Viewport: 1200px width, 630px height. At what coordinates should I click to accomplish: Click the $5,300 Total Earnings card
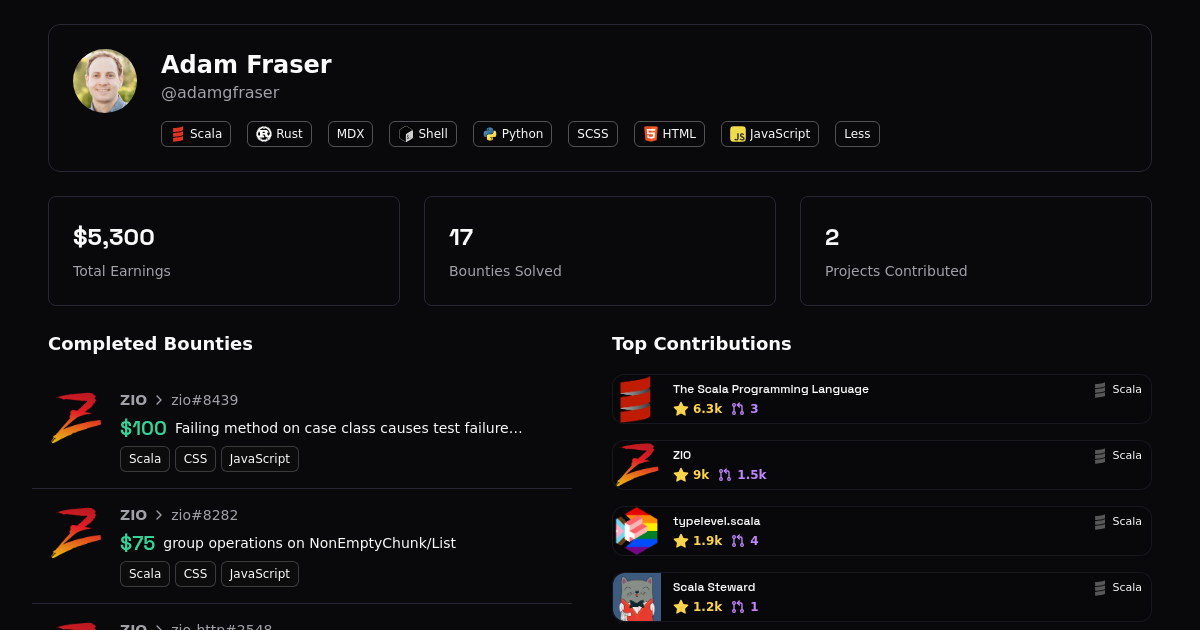[x=224, y=251]
